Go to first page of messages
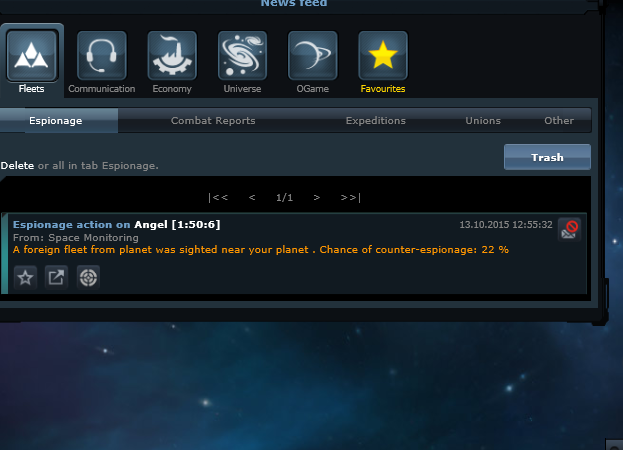 pos(218,197)
